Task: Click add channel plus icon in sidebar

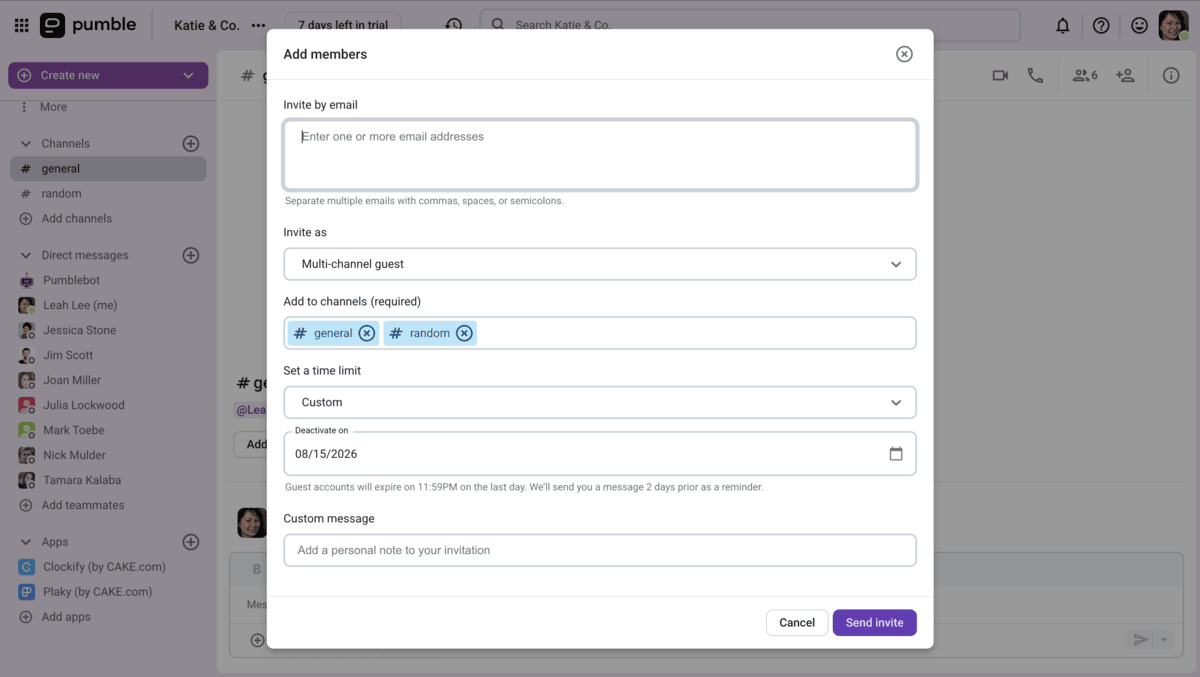Action: click(191, 144)
